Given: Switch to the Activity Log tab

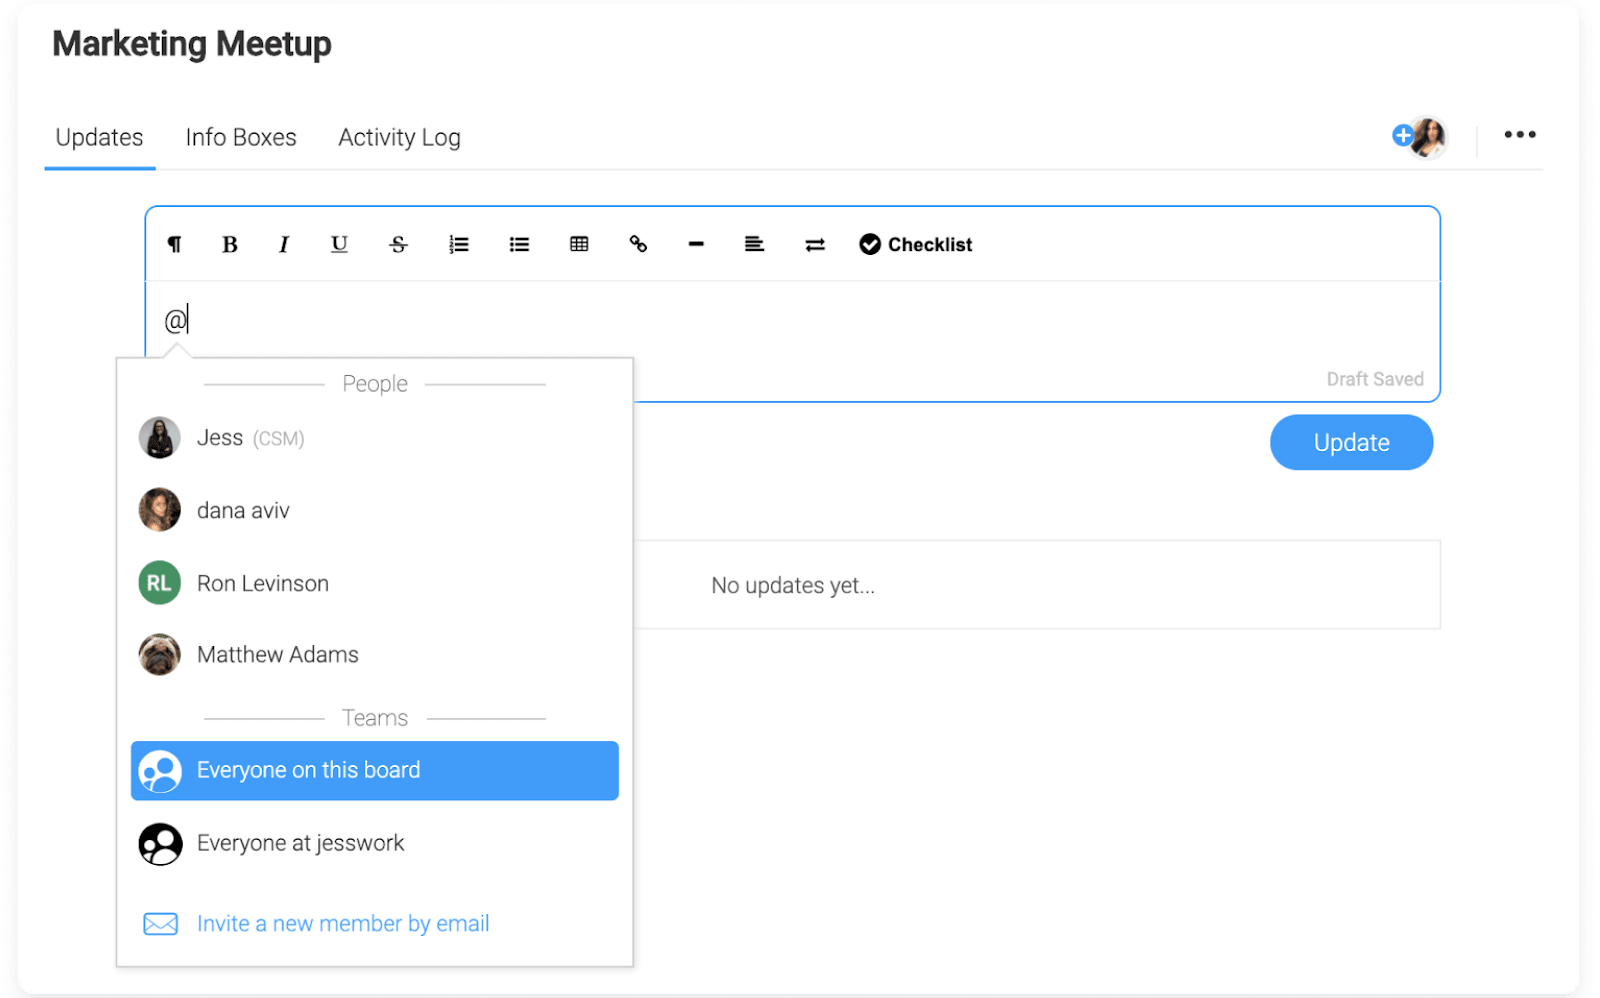Looking at the screenshot, I should tap(399, 137).
